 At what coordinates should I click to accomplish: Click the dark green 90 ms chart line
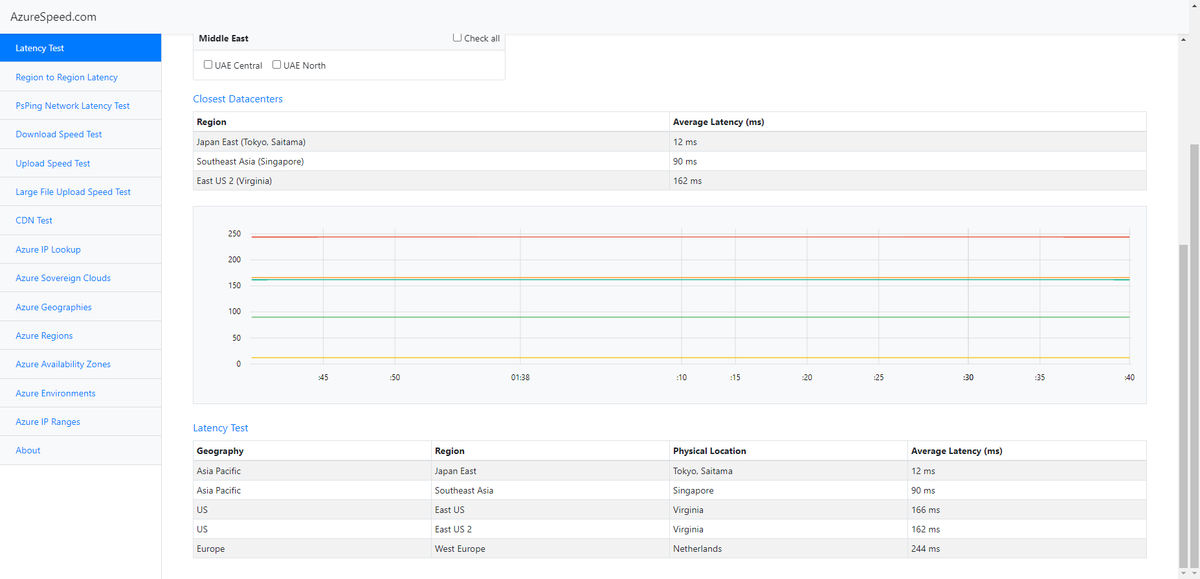click(x=690, y=317)
